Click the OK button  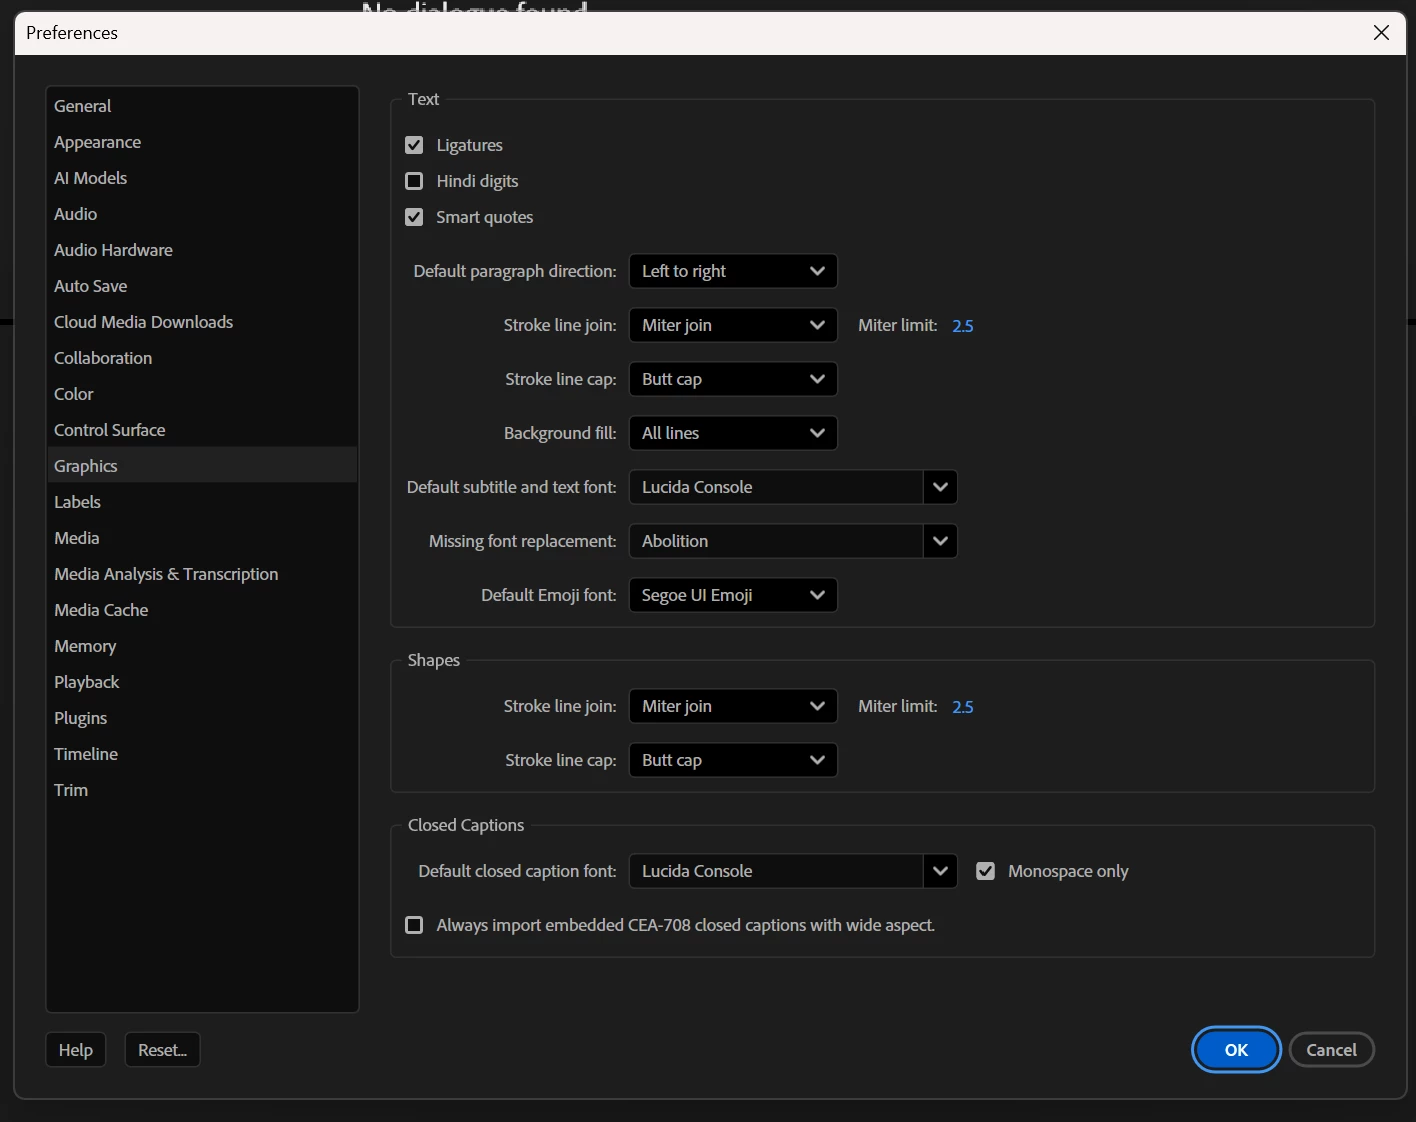1236,1050
